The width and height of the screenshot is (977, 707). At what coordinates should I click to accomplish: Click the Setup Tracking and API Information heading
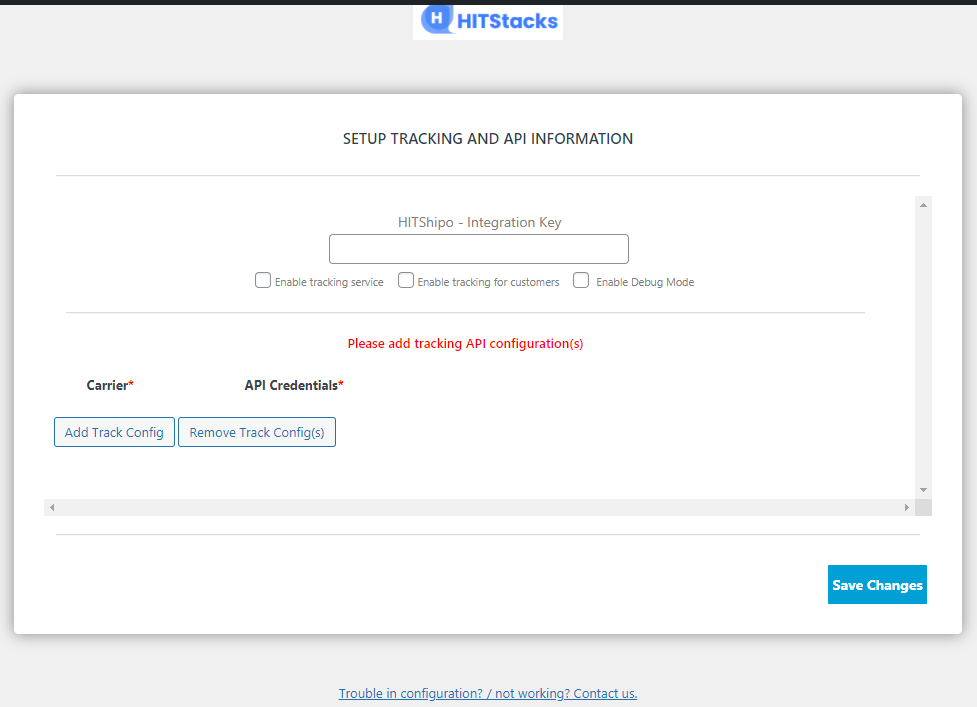tap(488, 139)
